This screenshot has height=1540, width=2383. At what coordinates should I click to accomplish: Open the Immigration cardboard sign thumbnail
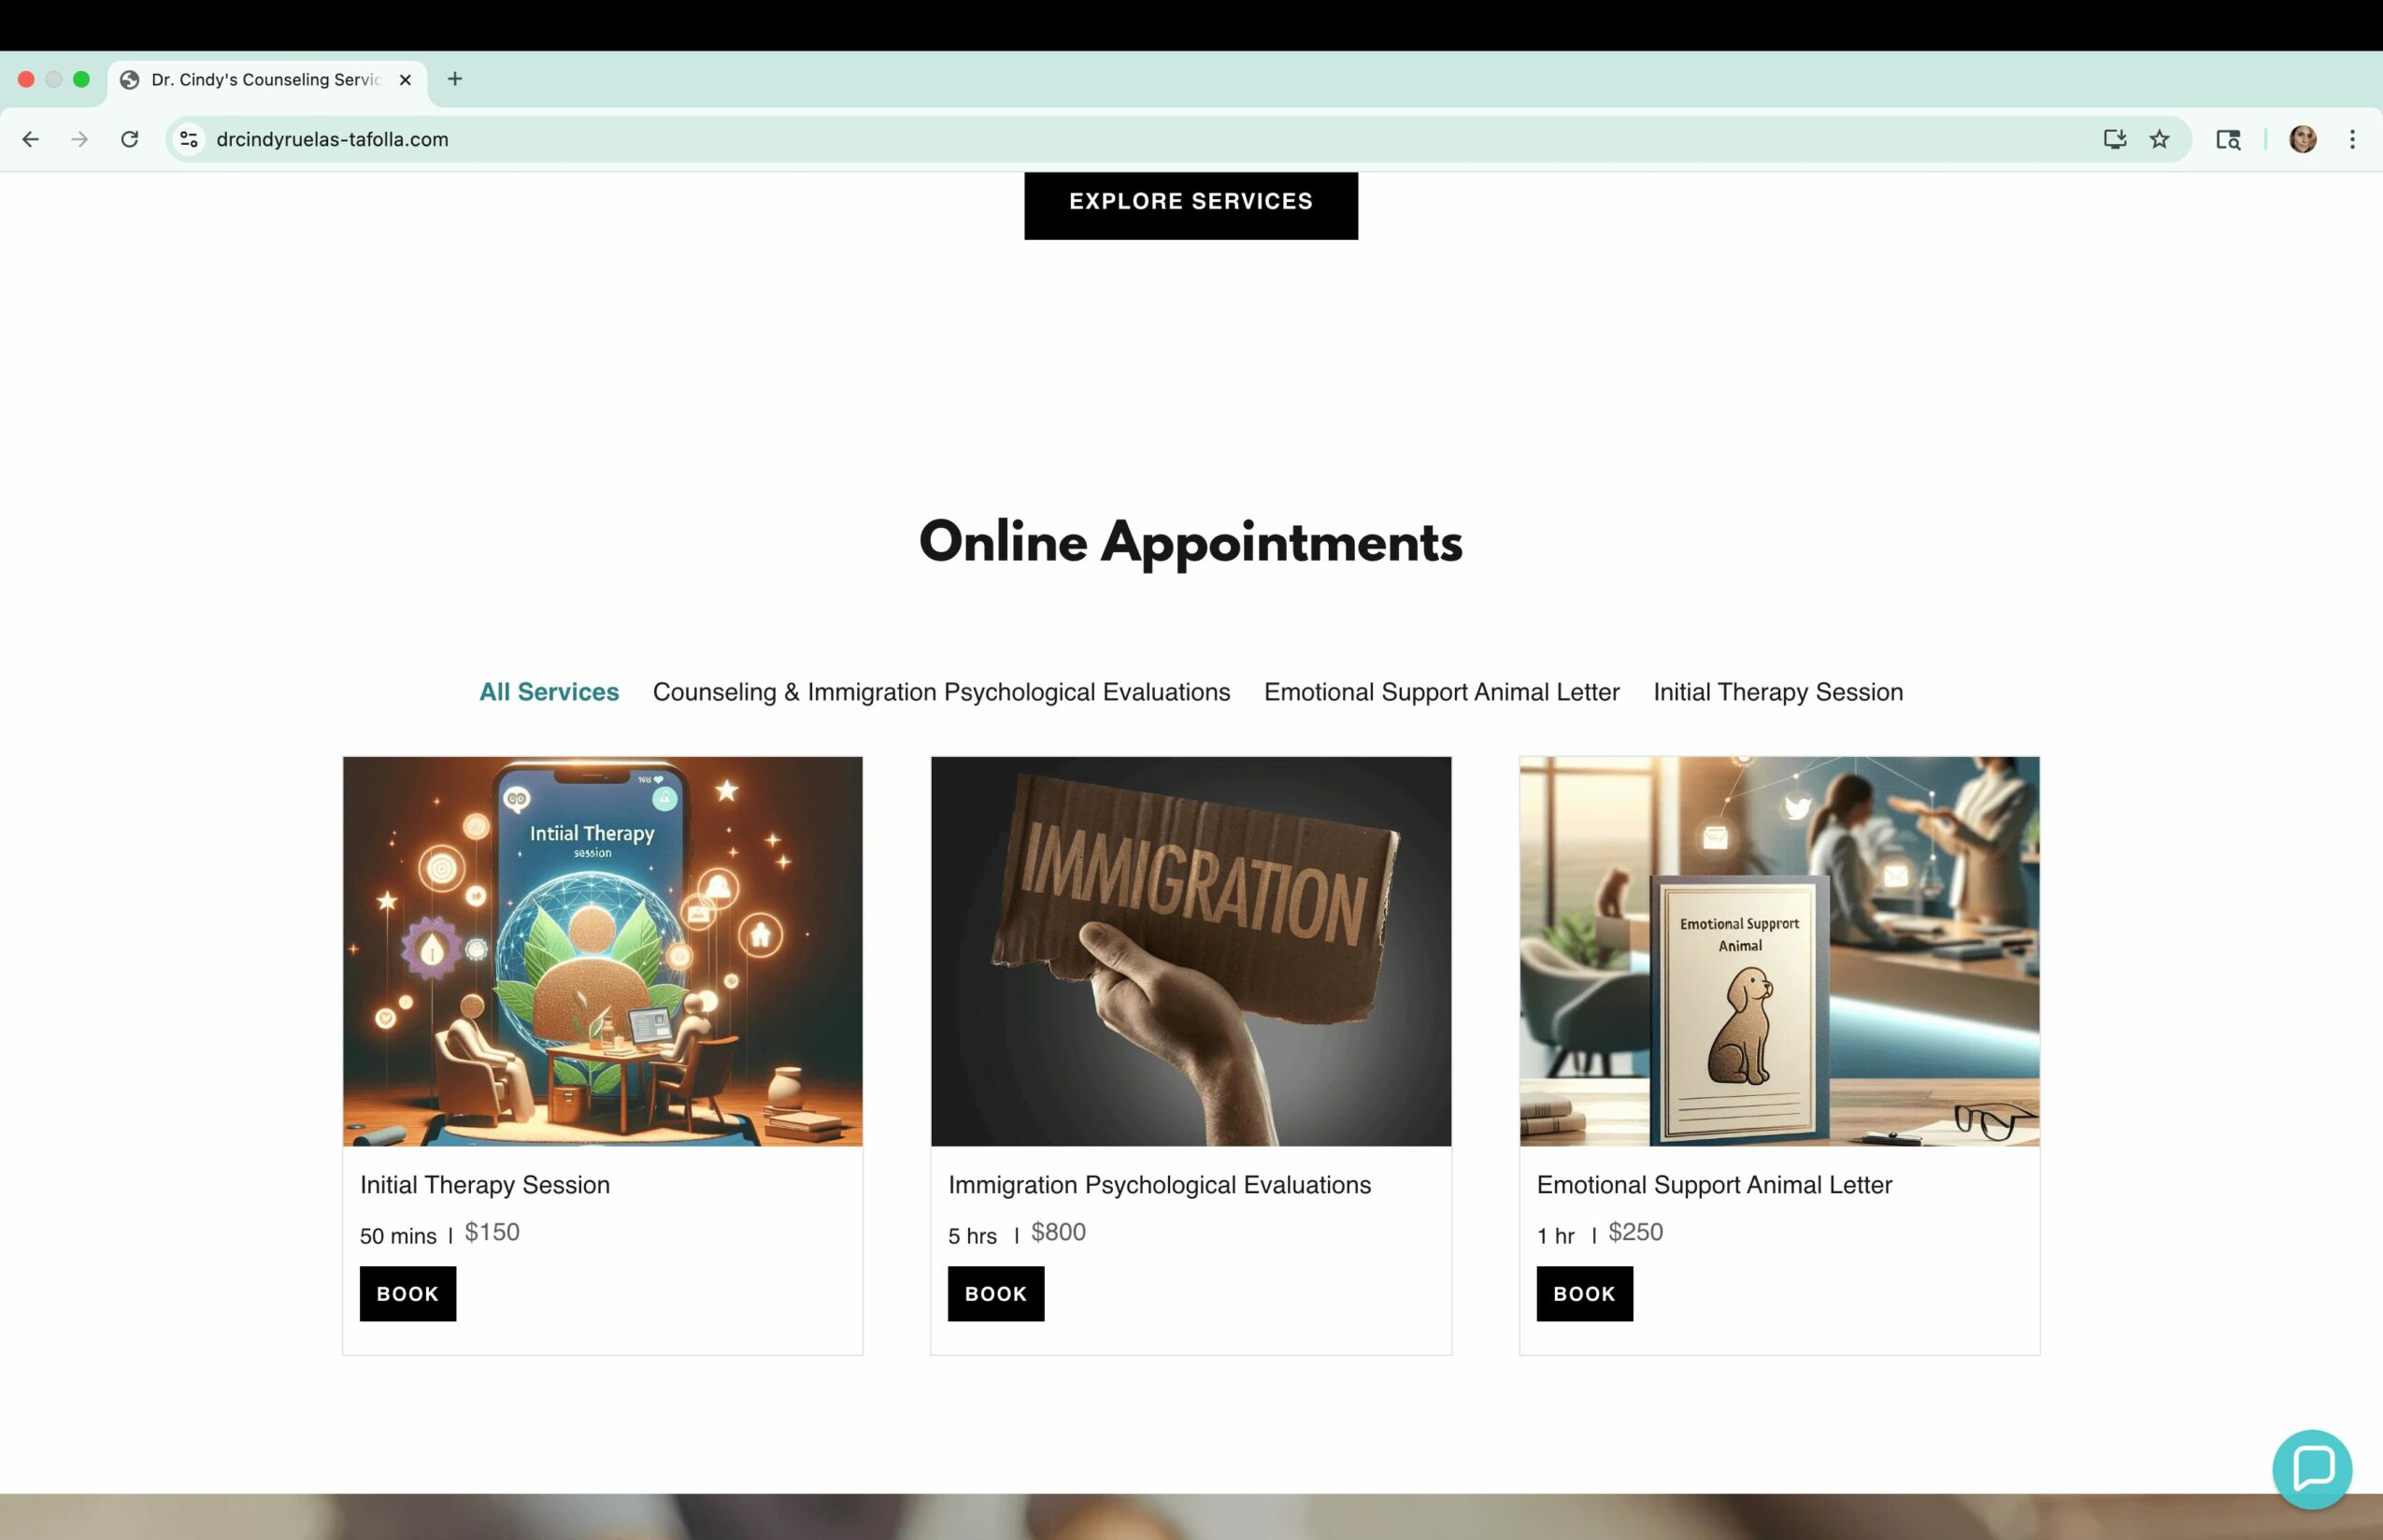pos(1190,951)
